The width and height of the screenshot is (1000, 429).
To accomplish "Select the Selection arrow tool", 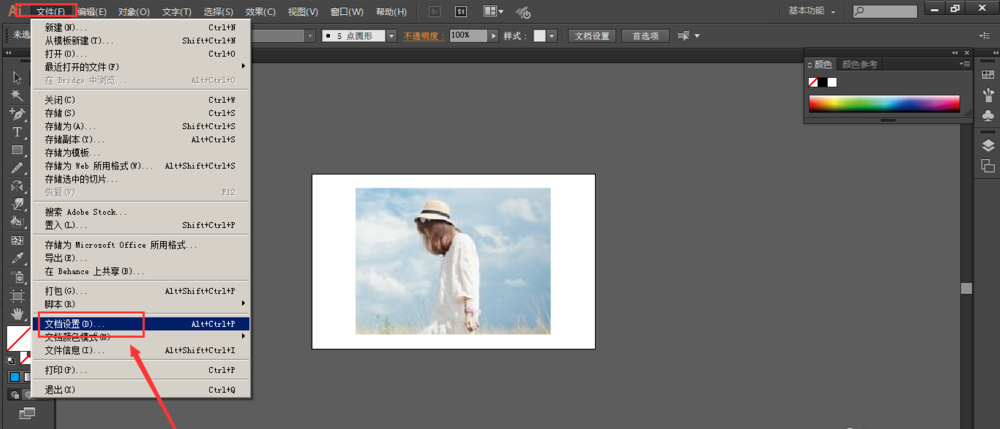I will [17, 77].
